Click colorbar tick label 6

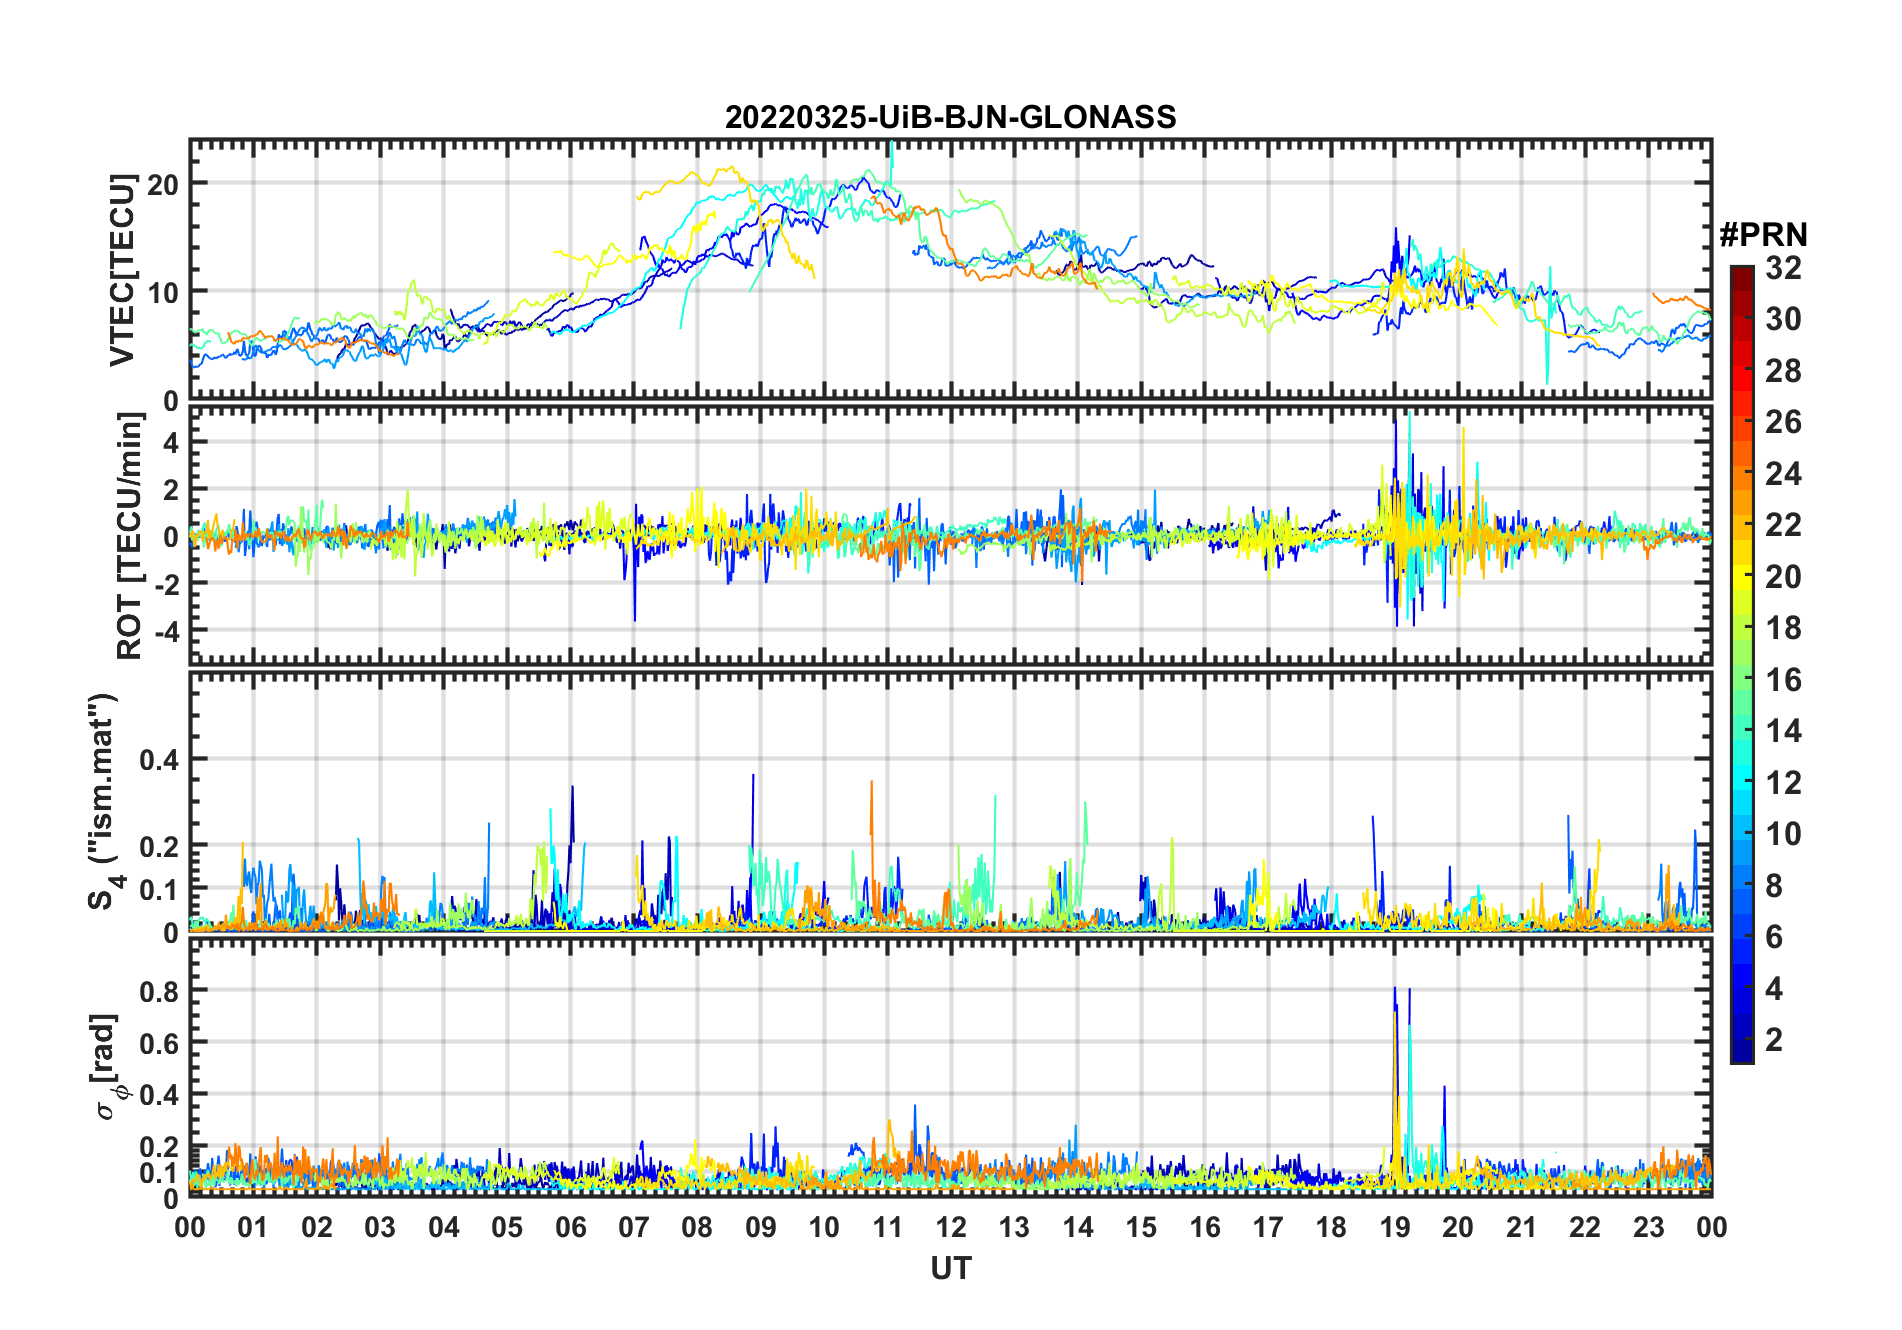tap(1774, 937)
